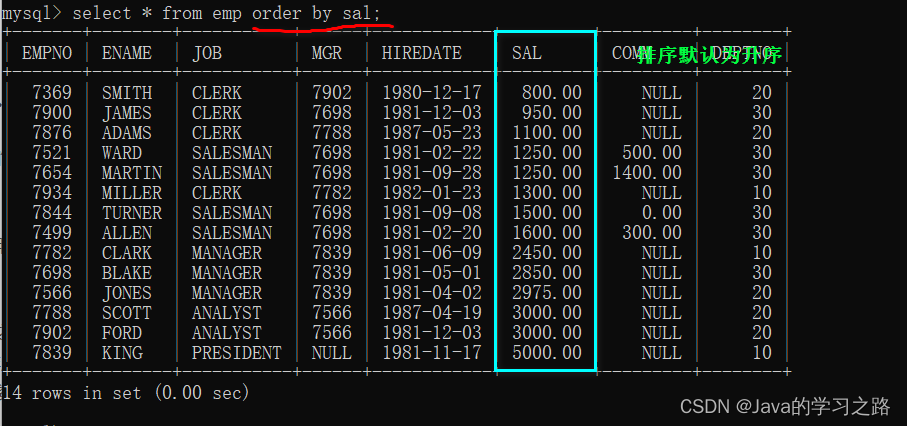Select the ENAME header text
Viewport: 907px width, 426px height.
[127, 53]
